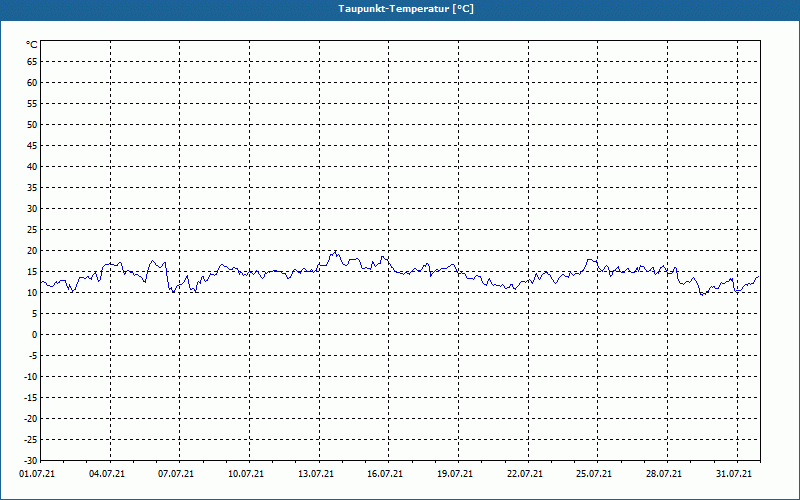Click the -15 y-axis tick label
800x500 pixels.
(x=30, y=397)
